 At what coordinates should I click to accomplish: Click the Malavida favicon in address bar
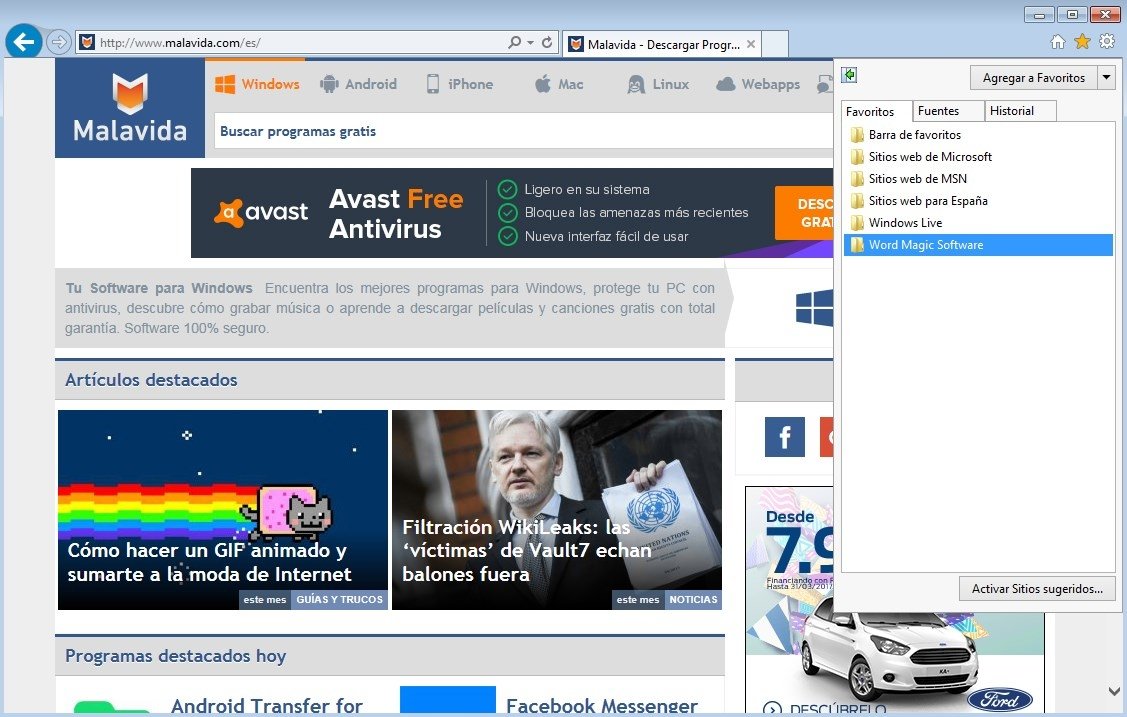86,42
